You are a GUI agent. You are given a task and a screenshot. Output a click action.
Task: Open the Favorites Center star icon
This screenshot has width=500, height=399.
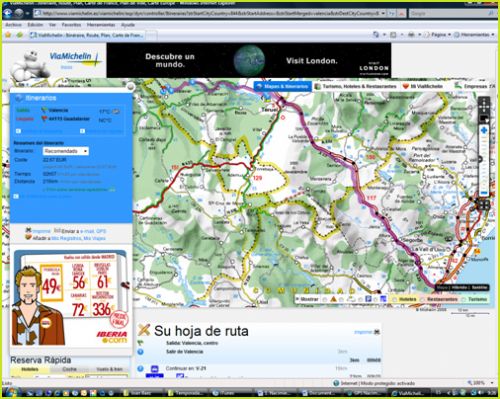coord(8,35)
